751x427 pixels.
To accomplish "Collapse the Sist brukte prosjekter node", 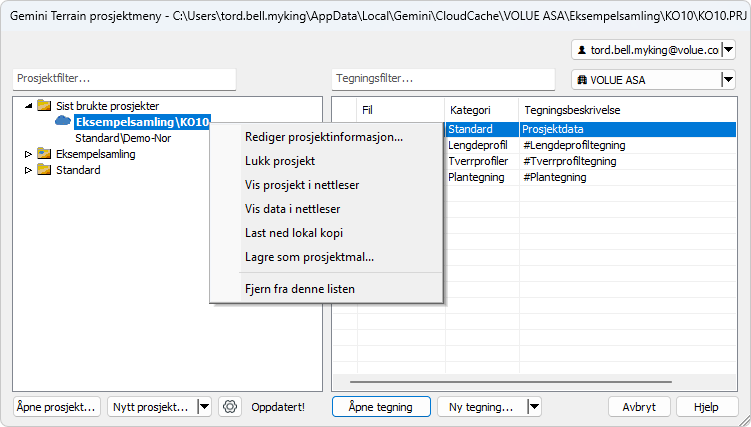I will click(28, 106).
